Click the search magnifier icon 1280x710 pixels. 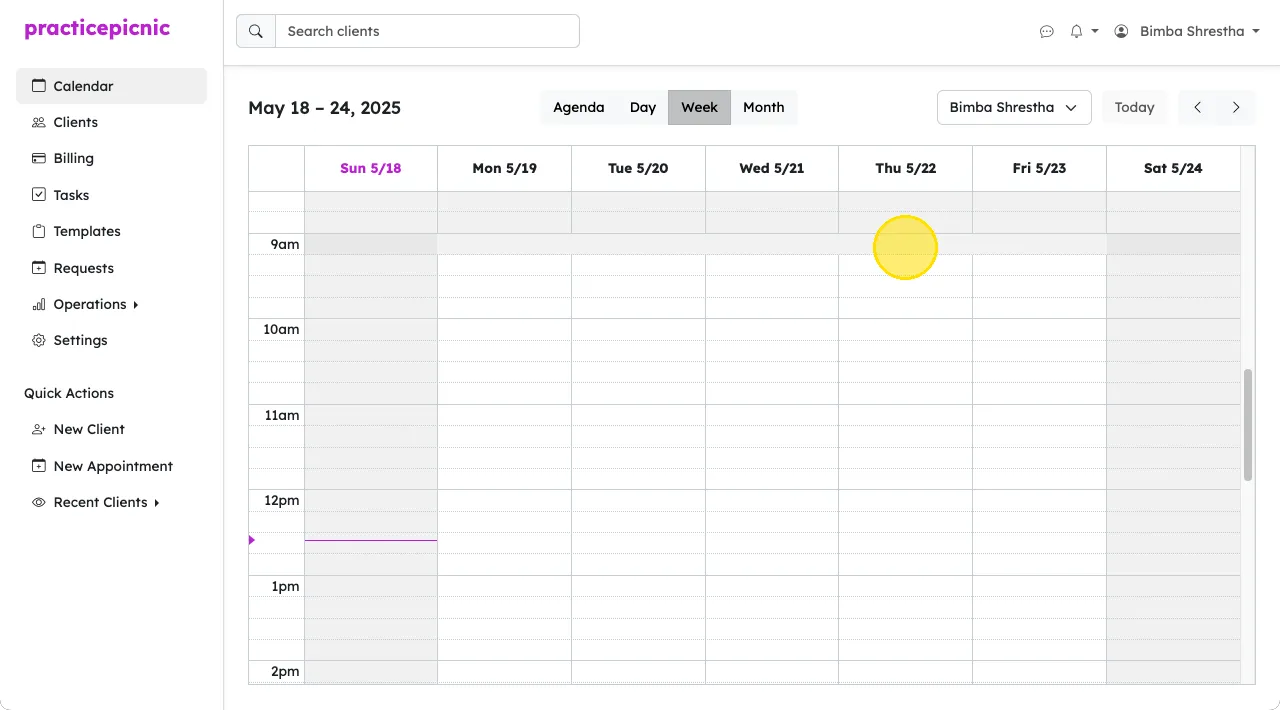point(256,31)
